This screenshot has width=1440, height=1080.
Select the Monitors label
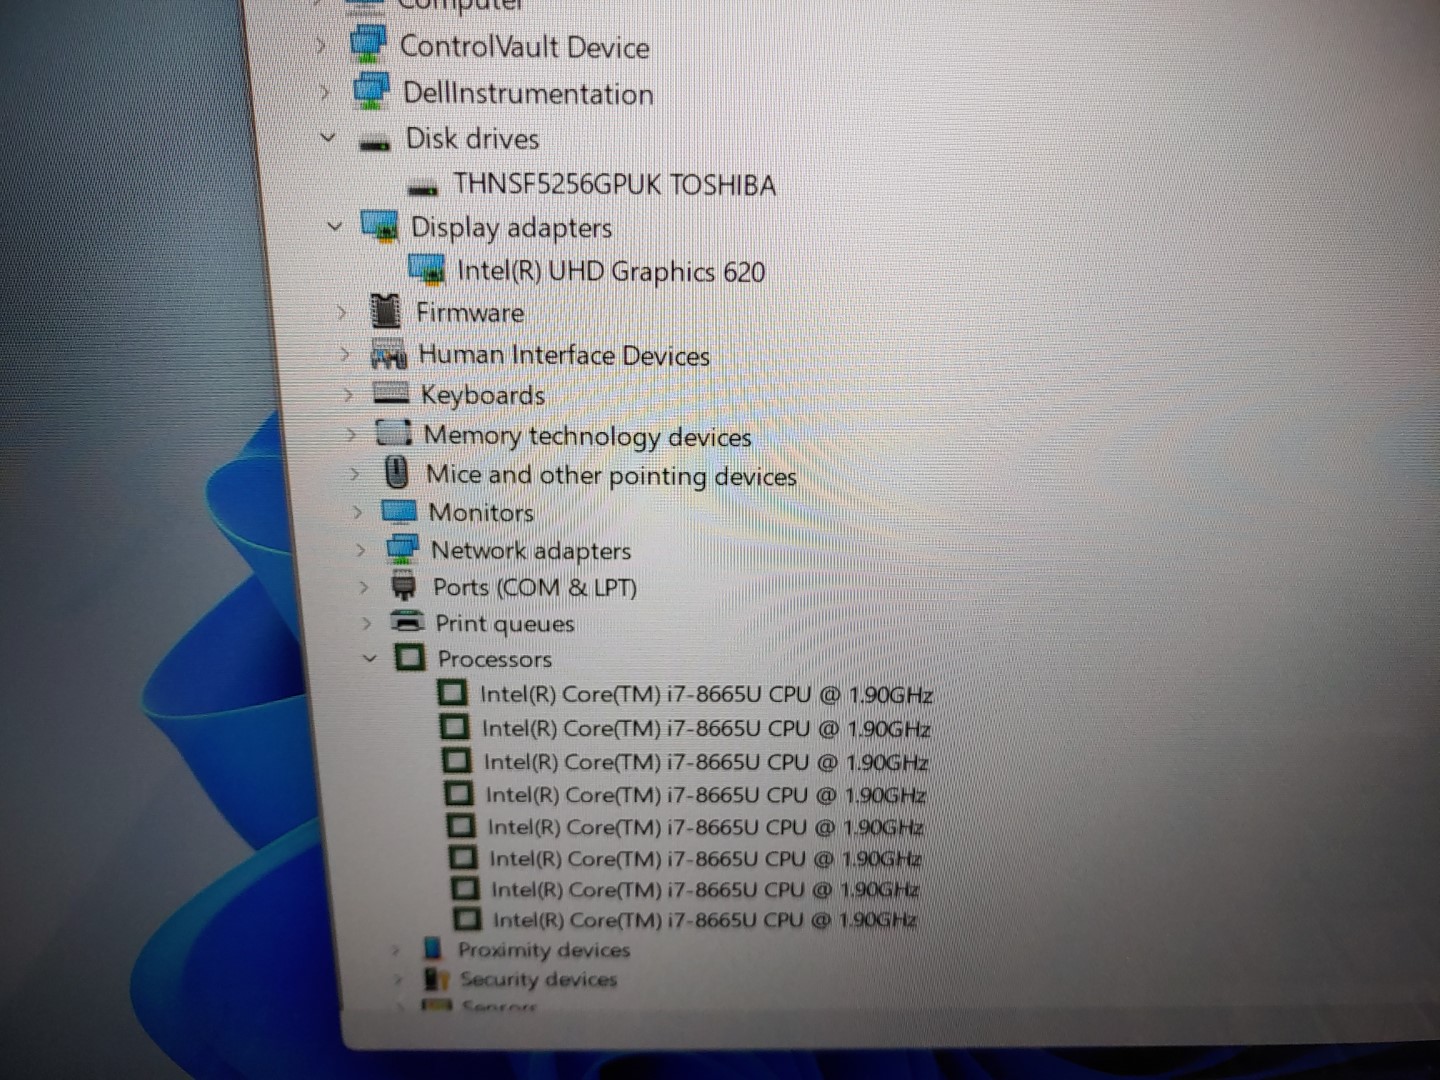pos(481,513)
